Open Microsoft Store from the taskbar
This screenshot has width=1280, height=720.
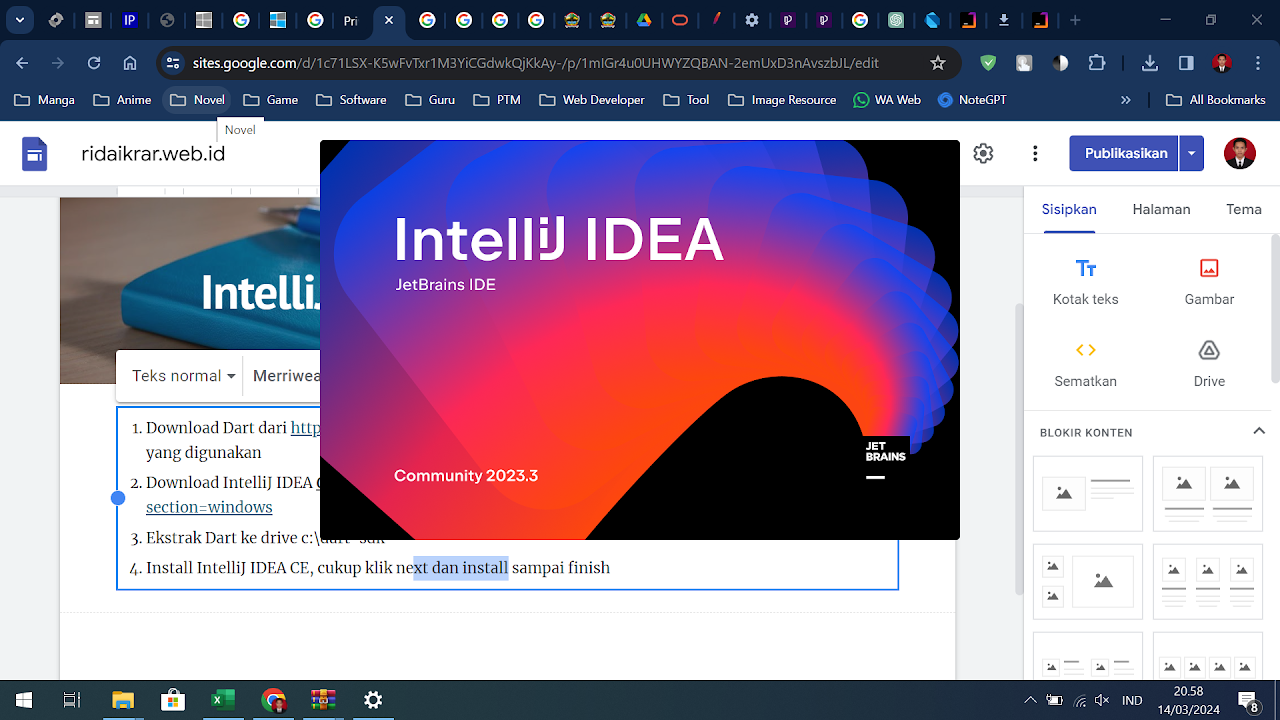(172, 700)
